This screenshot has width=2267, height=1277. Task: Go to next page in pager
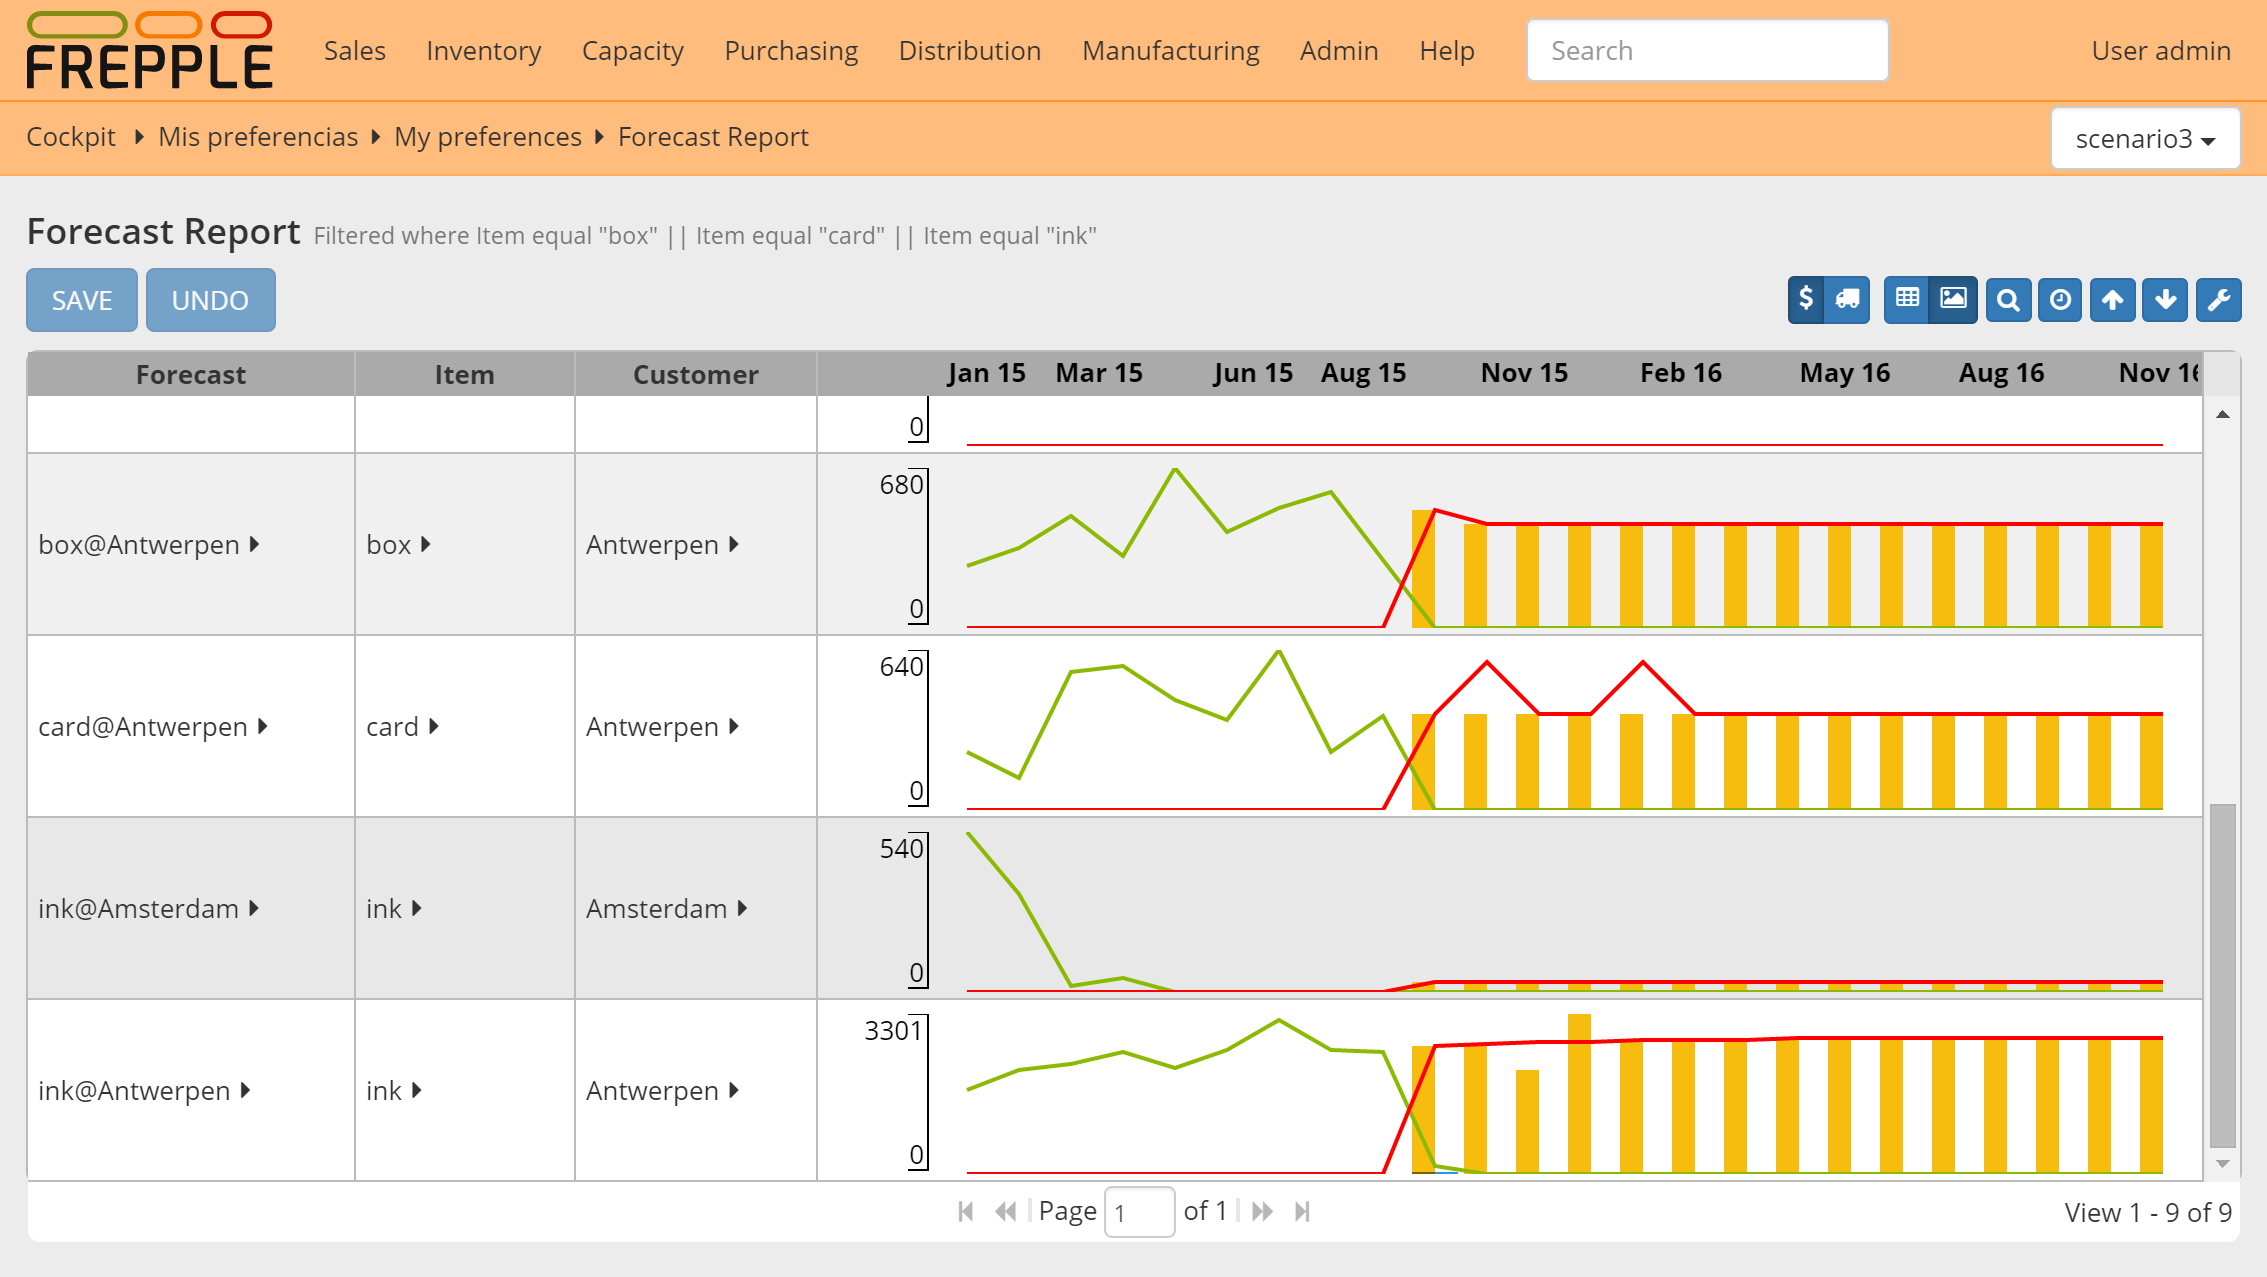pos(1262,1212)
